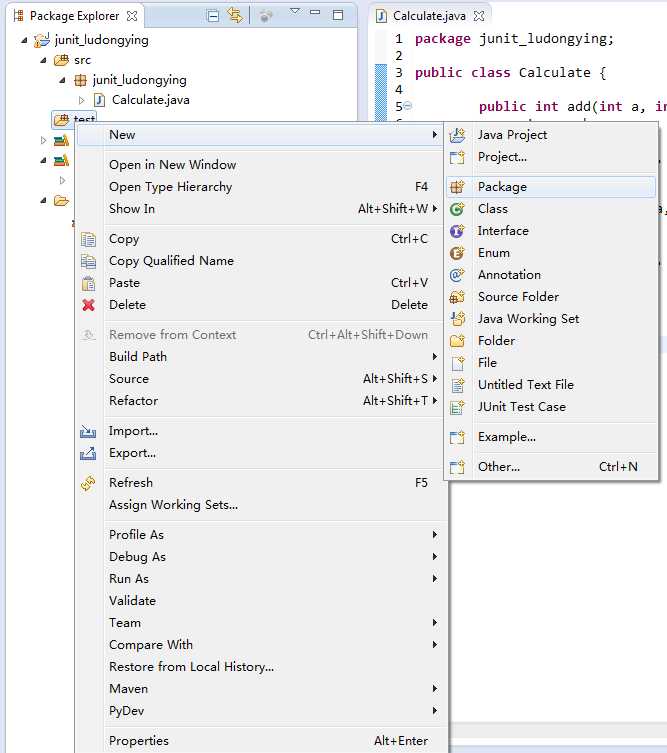
Task: Click the File icon in New submenu
Action: point(458,363)
